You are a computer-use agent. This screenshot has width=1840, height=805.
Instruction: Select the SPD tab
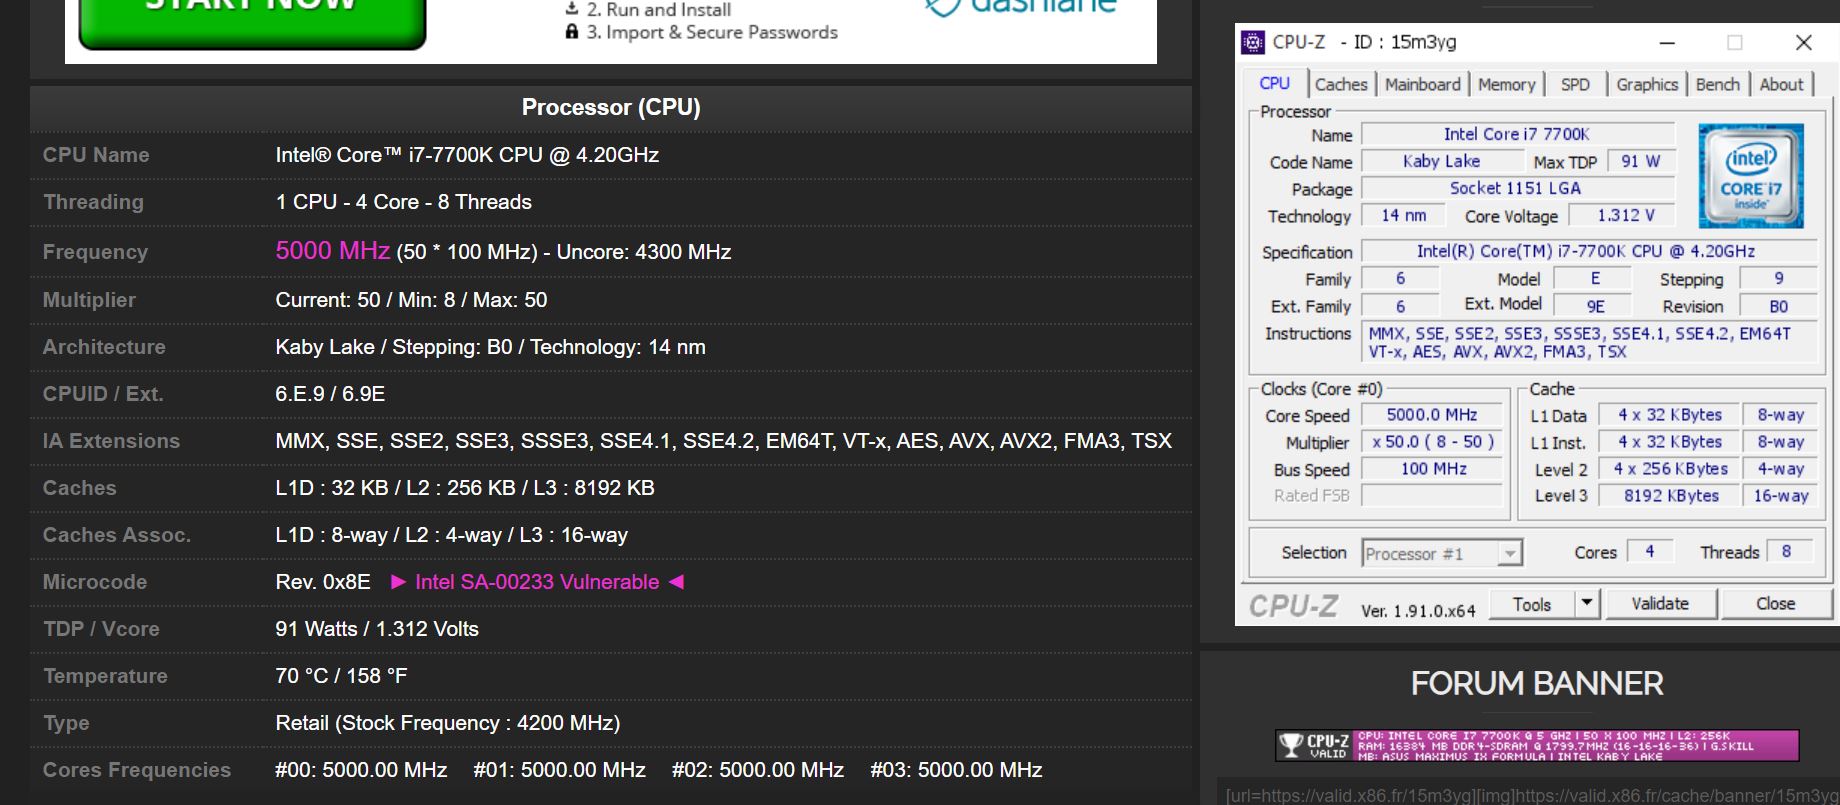1575,85
